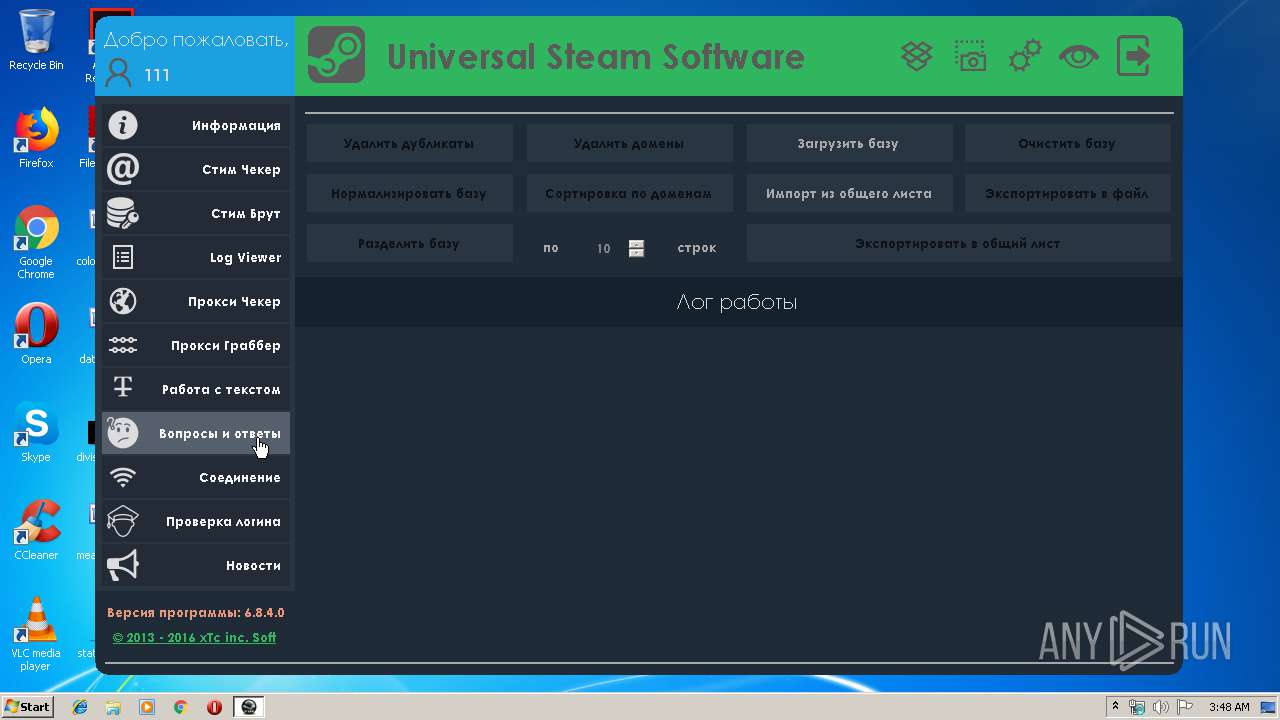Click the Проверка логина icon

pos(123,521)
